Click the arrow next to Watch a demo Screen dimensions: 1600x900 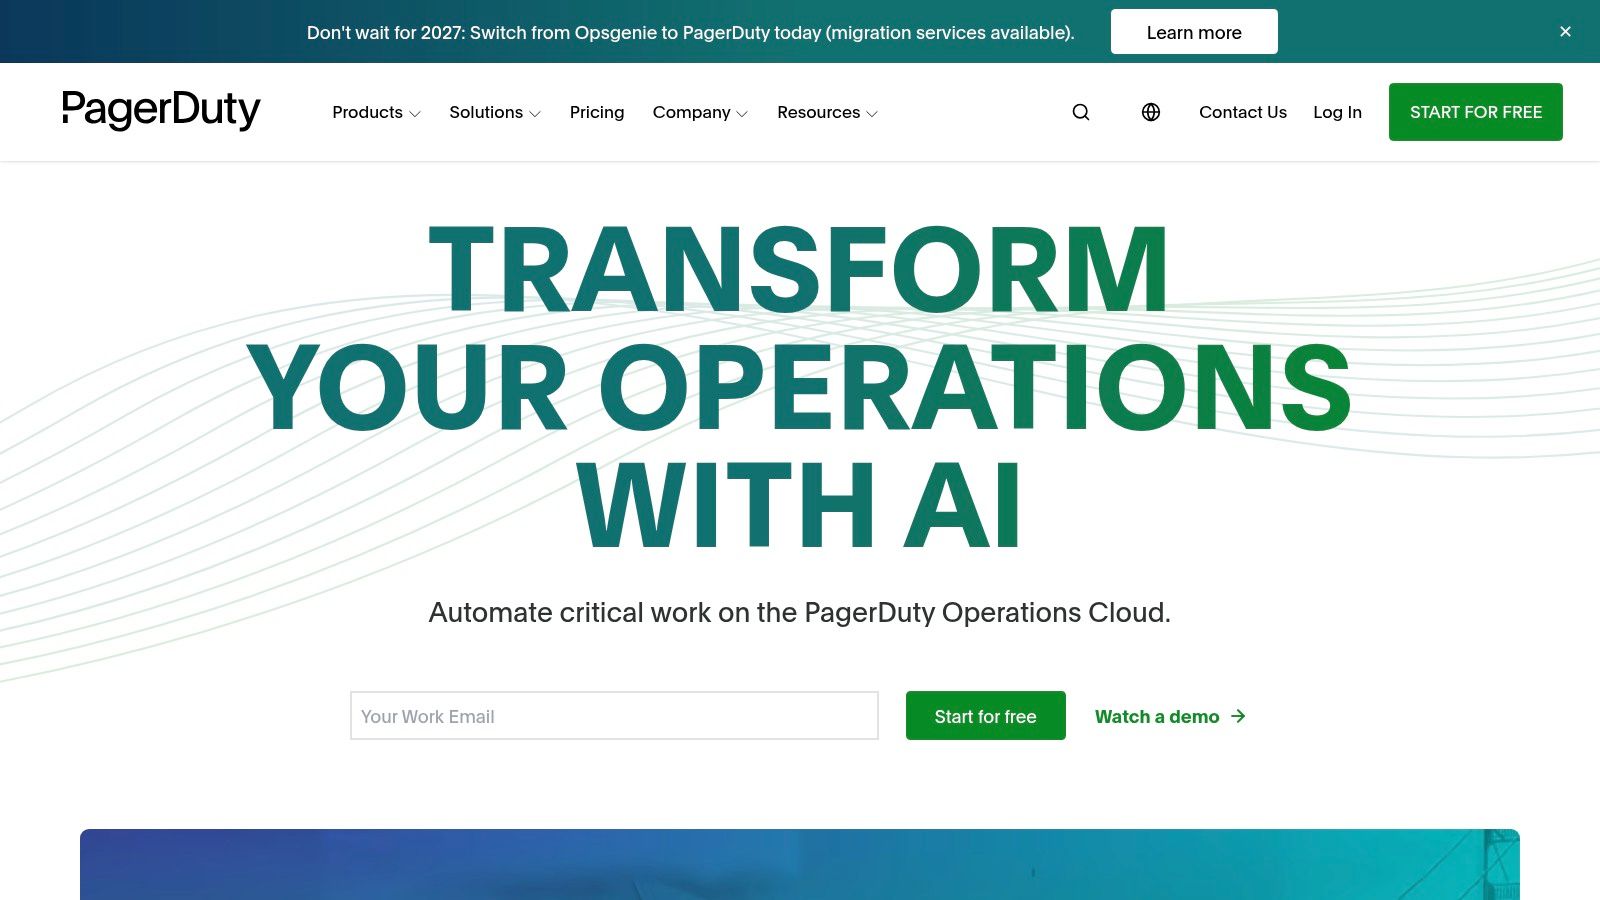[1238, 716]
